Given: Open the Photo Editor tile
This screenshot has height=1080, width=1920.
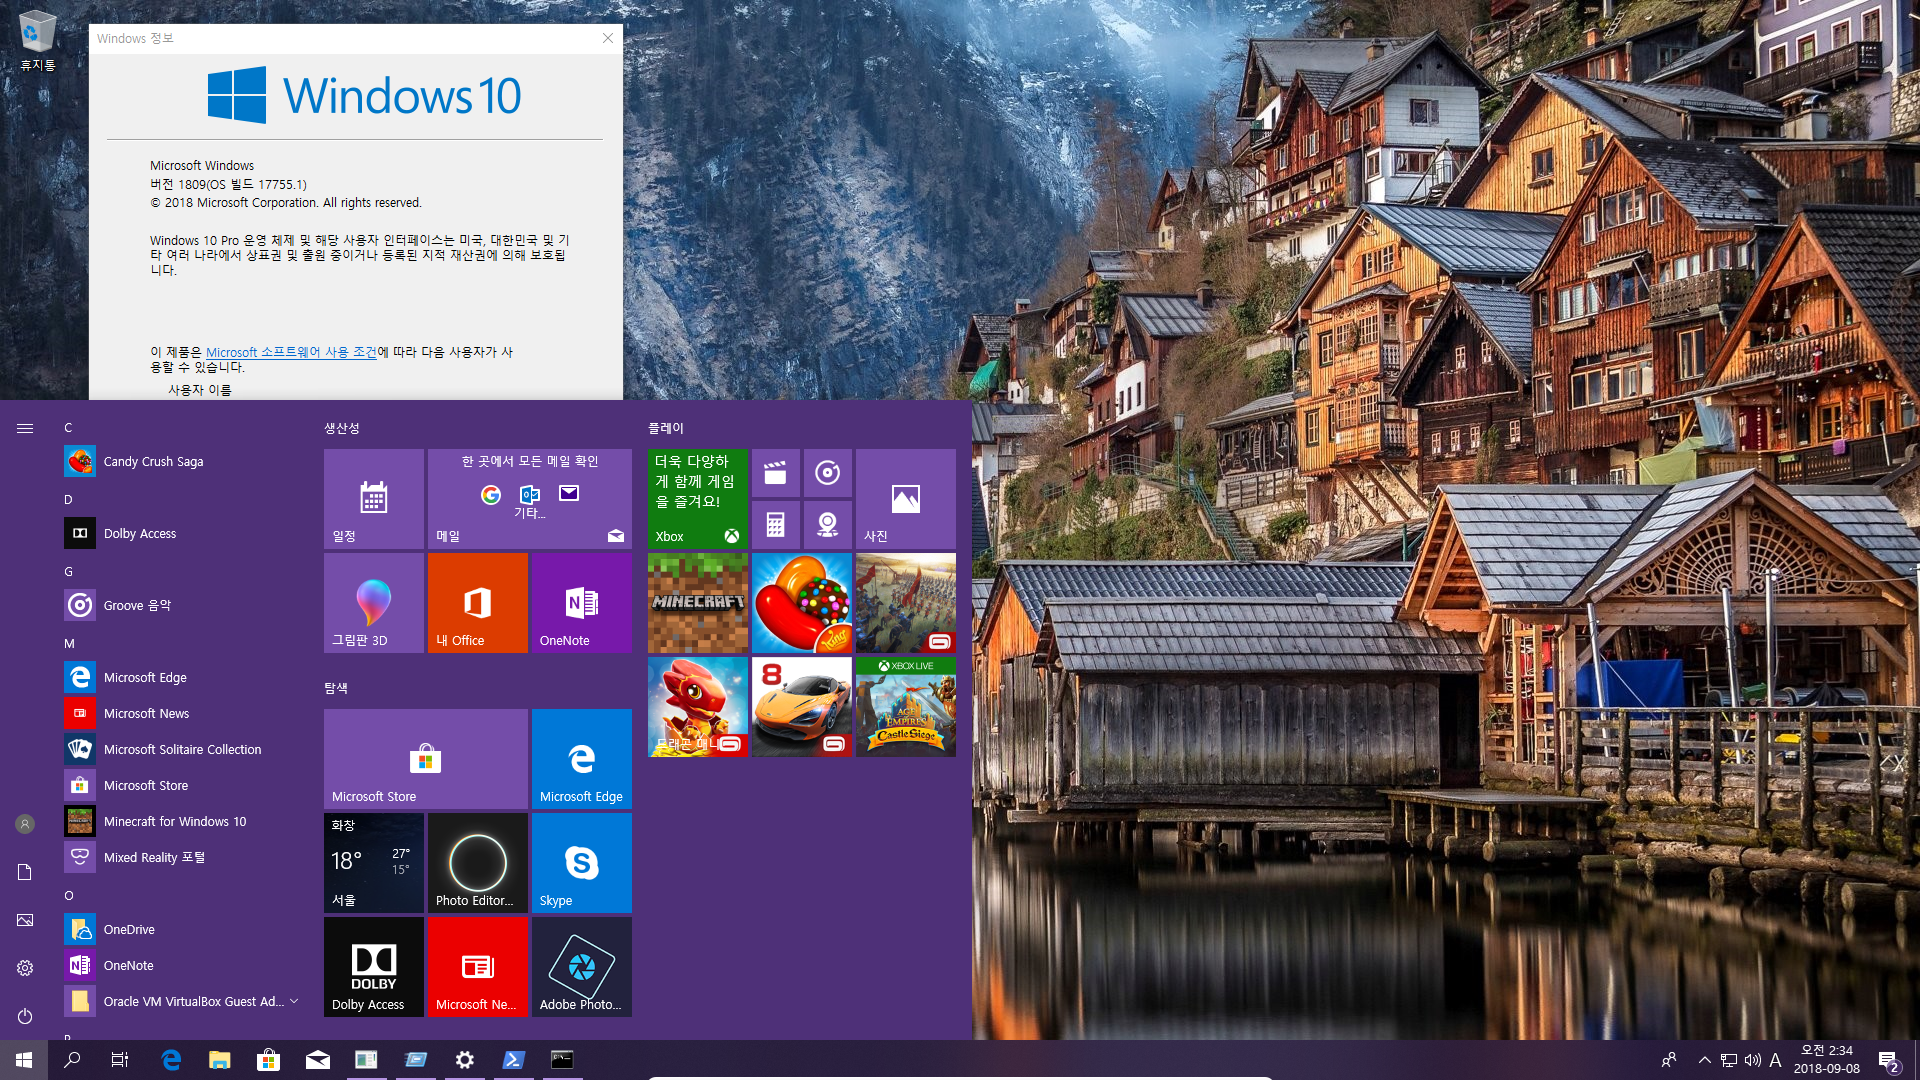Looking at the screenshot, I should (478, 863).
